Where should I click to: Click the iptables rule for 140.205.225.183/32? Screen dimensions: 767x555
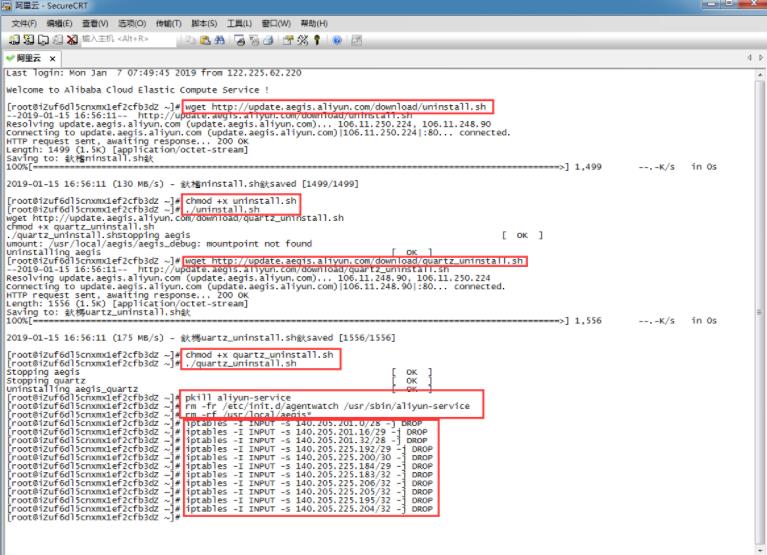point(309,474)
